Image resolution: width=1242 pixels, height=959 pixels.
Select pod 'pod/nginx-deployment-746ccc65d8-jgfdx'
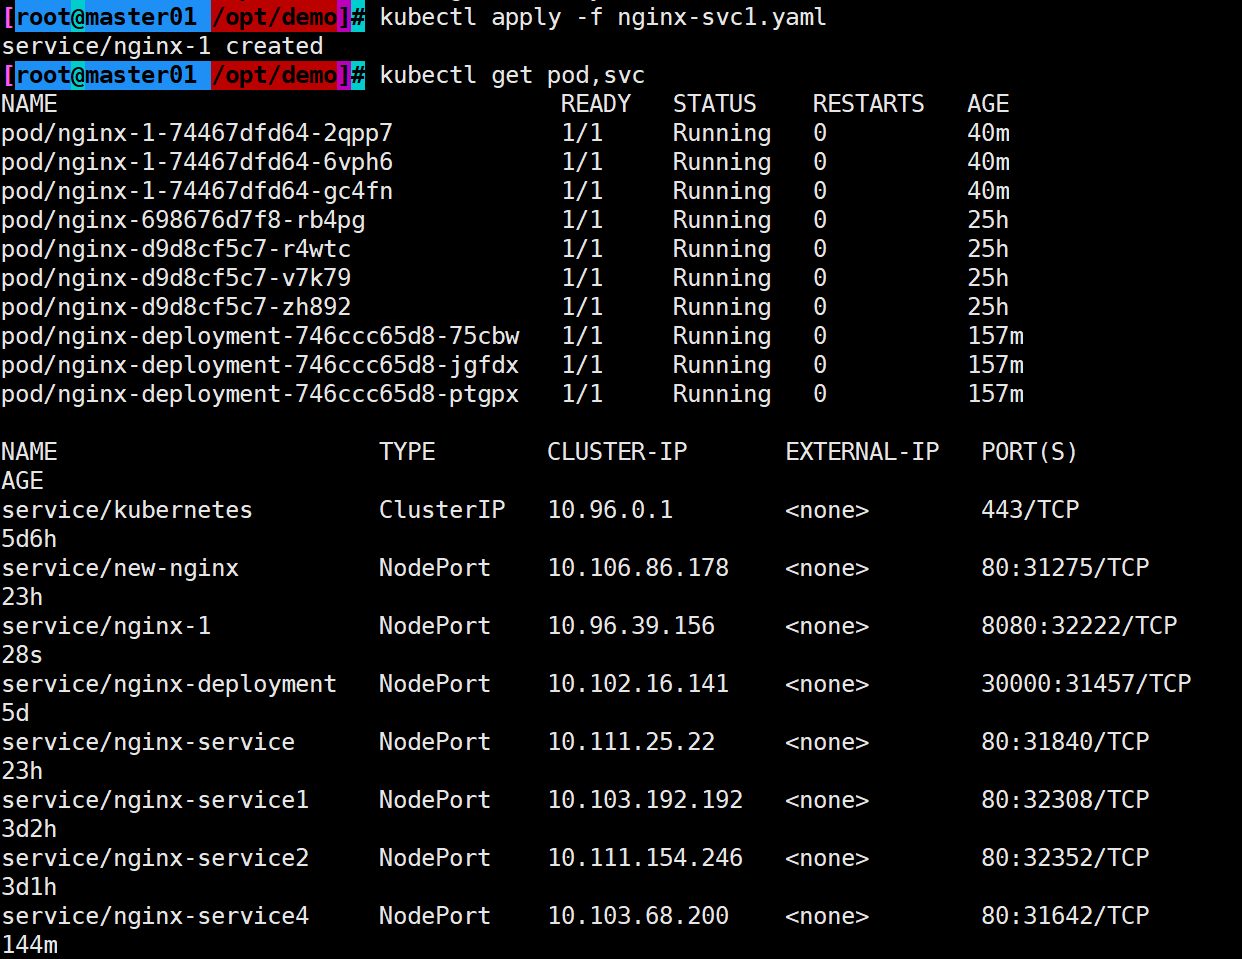260,365
